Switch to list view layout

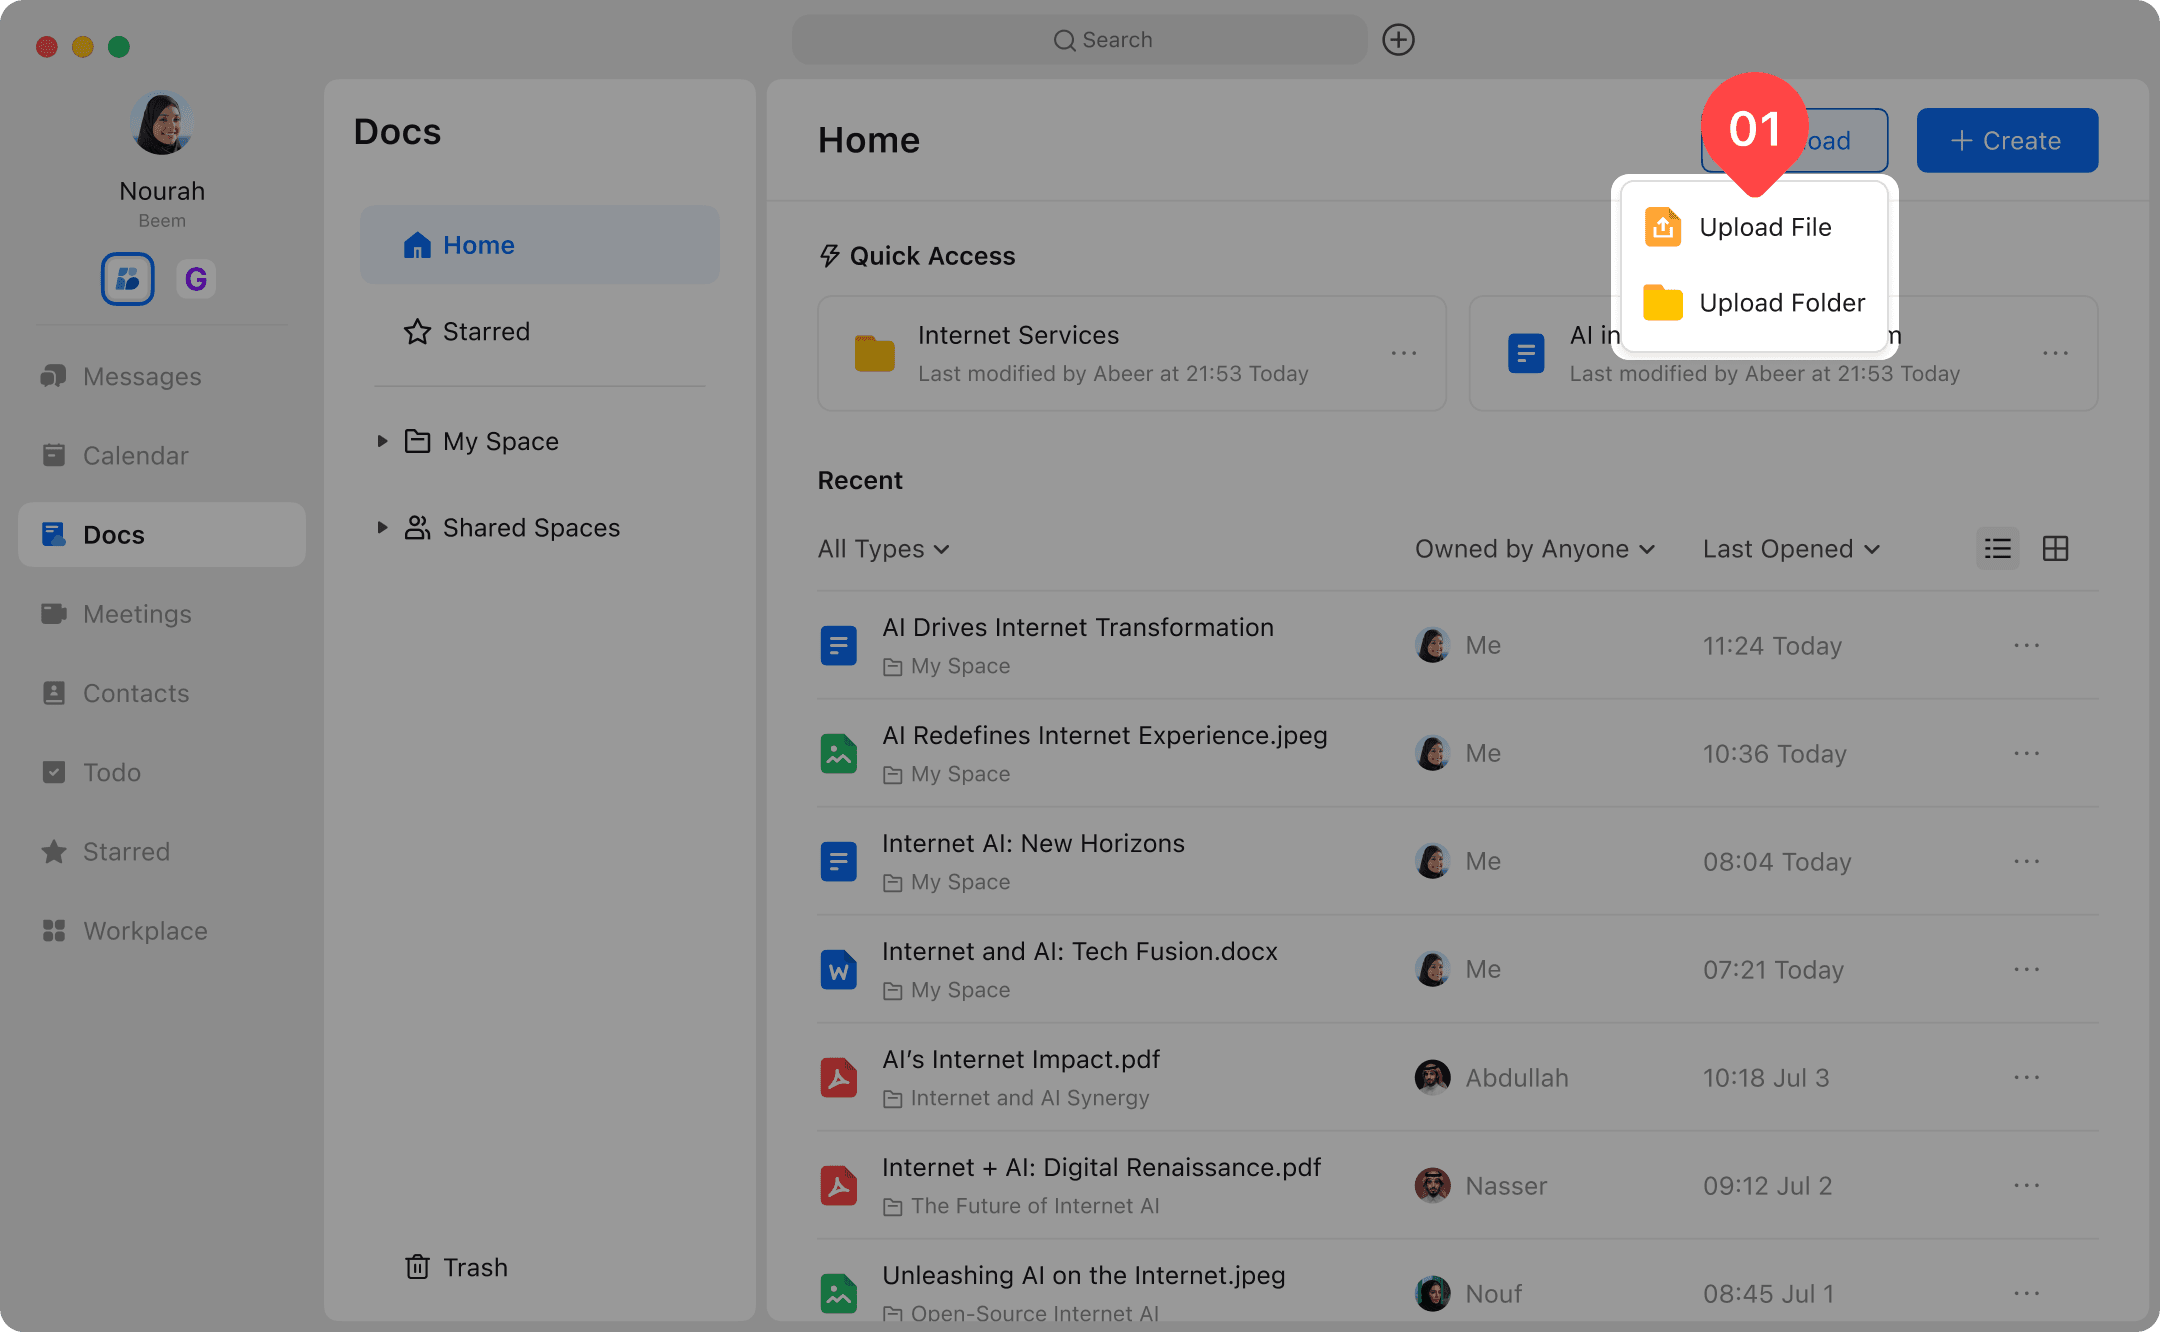click(1997, 549)
